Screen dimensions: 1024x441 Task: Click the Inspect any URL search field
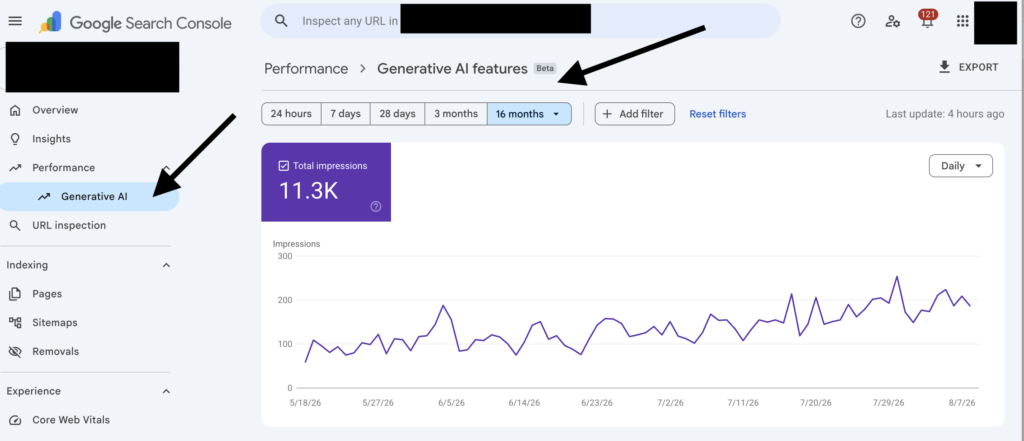(x=520, y=21)
